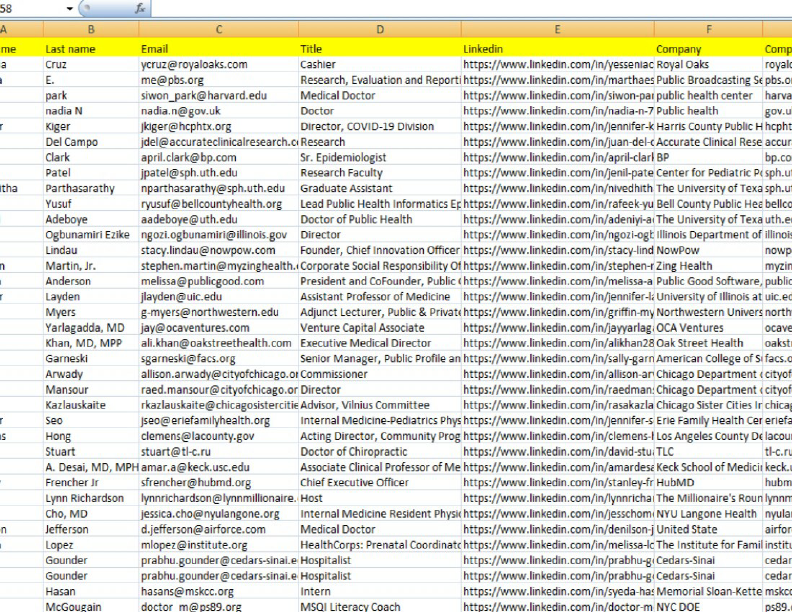Select column B header
792x612 pixels.
pyautogui.click(x=91, y=30)
